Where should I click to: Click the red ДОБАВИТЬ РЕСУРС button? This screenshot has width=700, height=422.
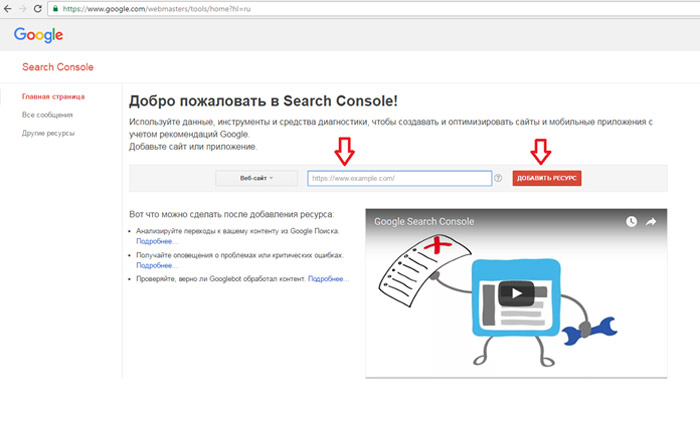(x=547, y=178)
